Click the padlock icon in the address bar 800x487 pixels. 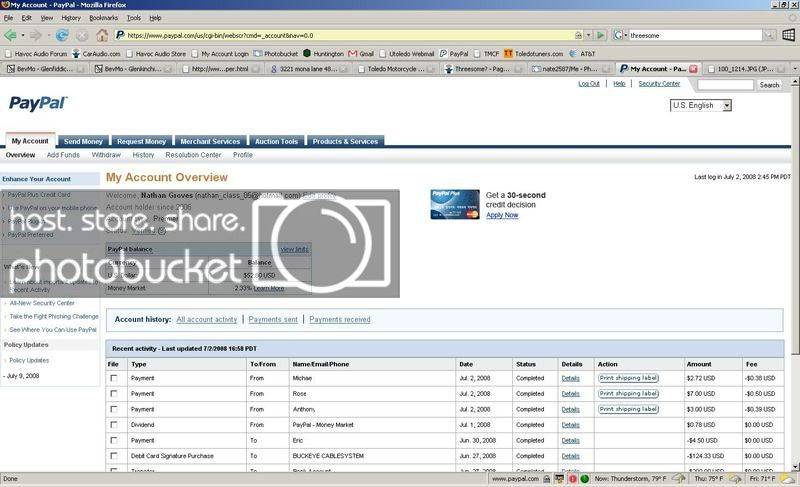(578, 35)
